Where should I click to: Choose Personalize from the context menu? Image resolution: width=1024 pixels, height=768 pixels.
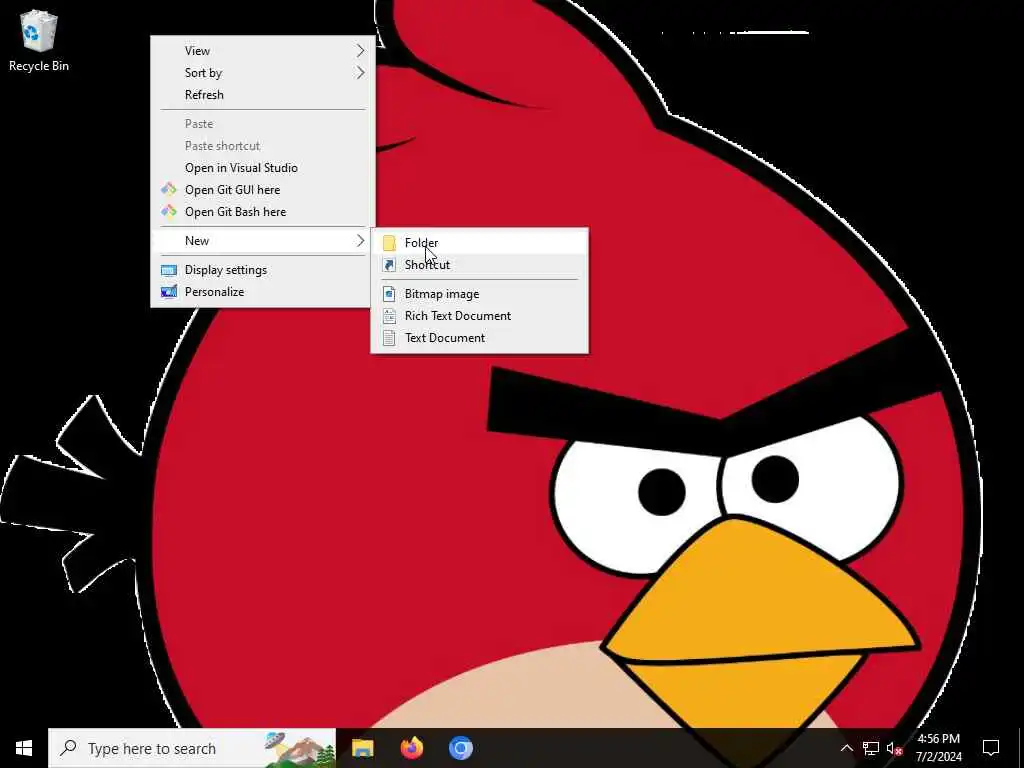coord(263,292)
